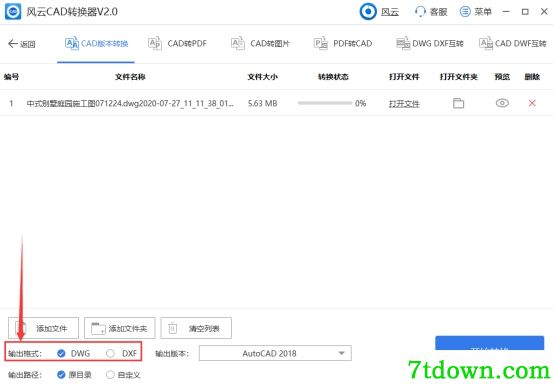Open 客服 customer service
The image size is (554, 389).
click(x=431, y=12)
